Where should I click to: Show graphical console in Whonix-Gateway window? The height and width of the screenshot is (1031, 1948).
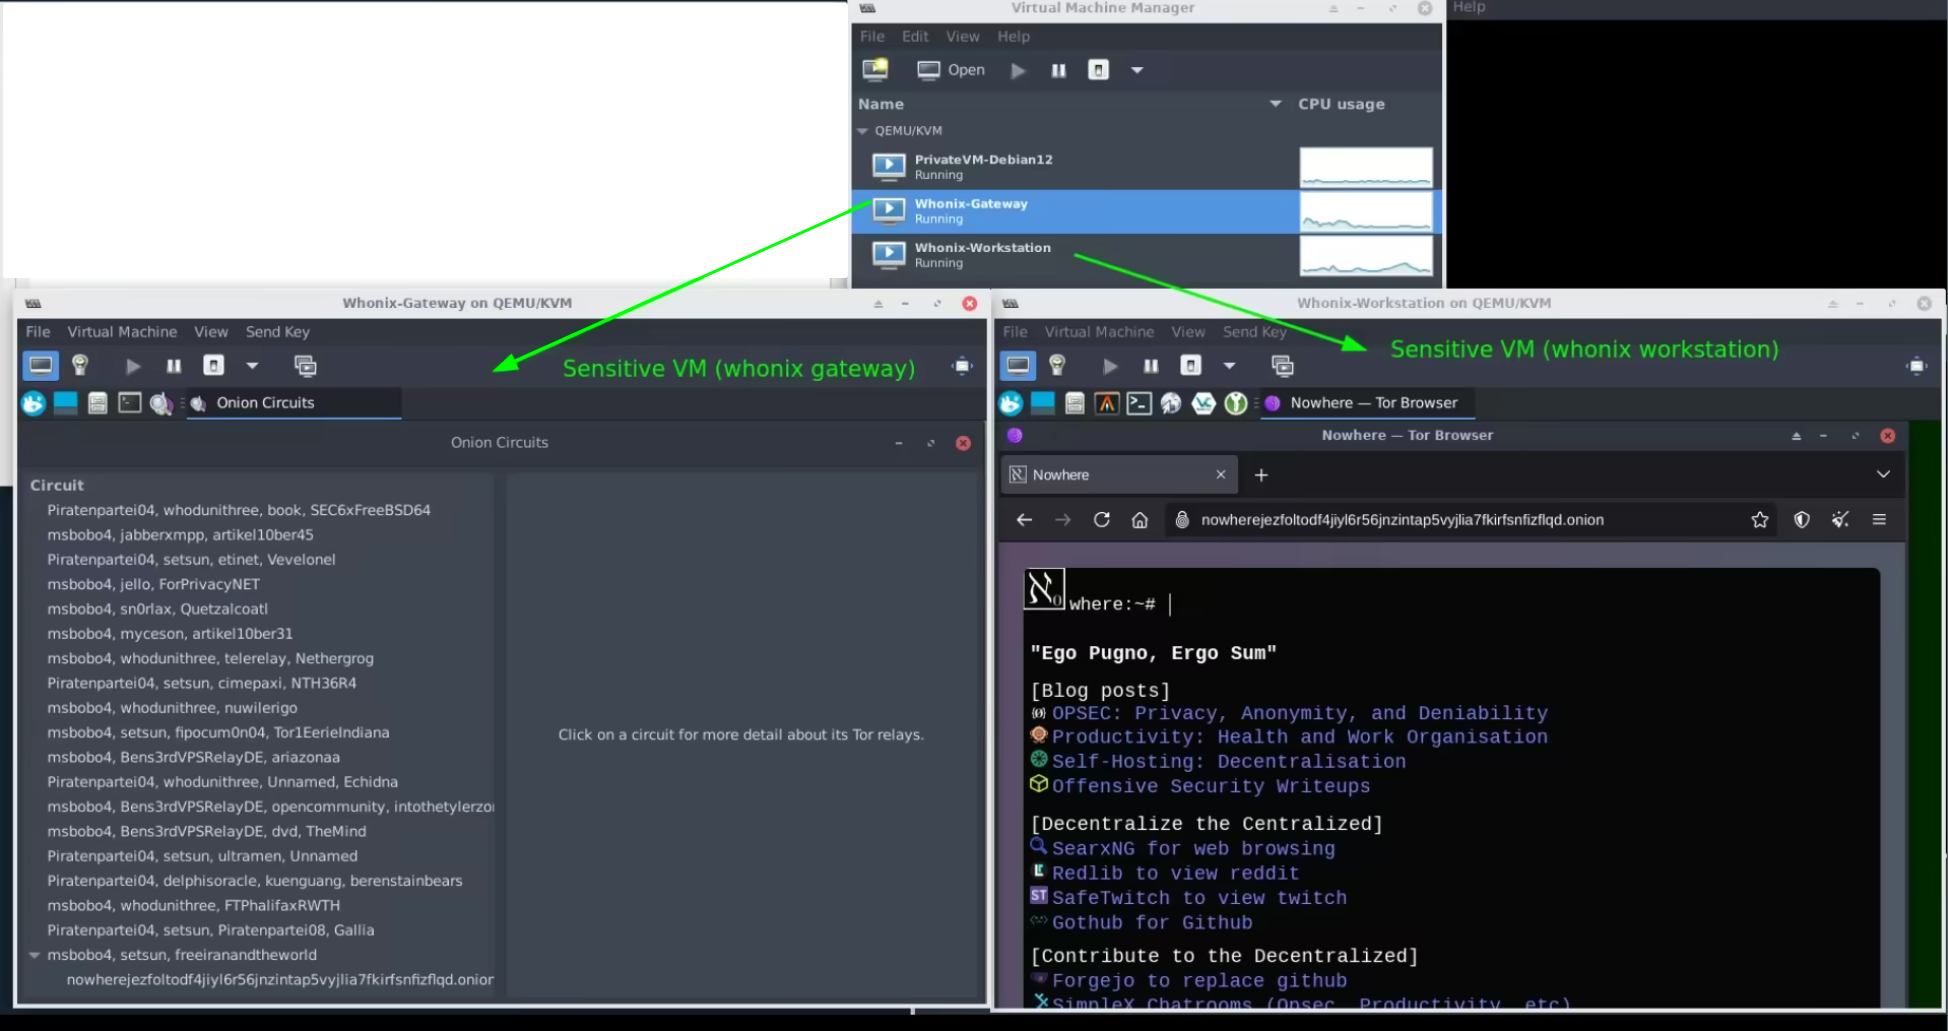pyautogui.click(x=41, y=366)
